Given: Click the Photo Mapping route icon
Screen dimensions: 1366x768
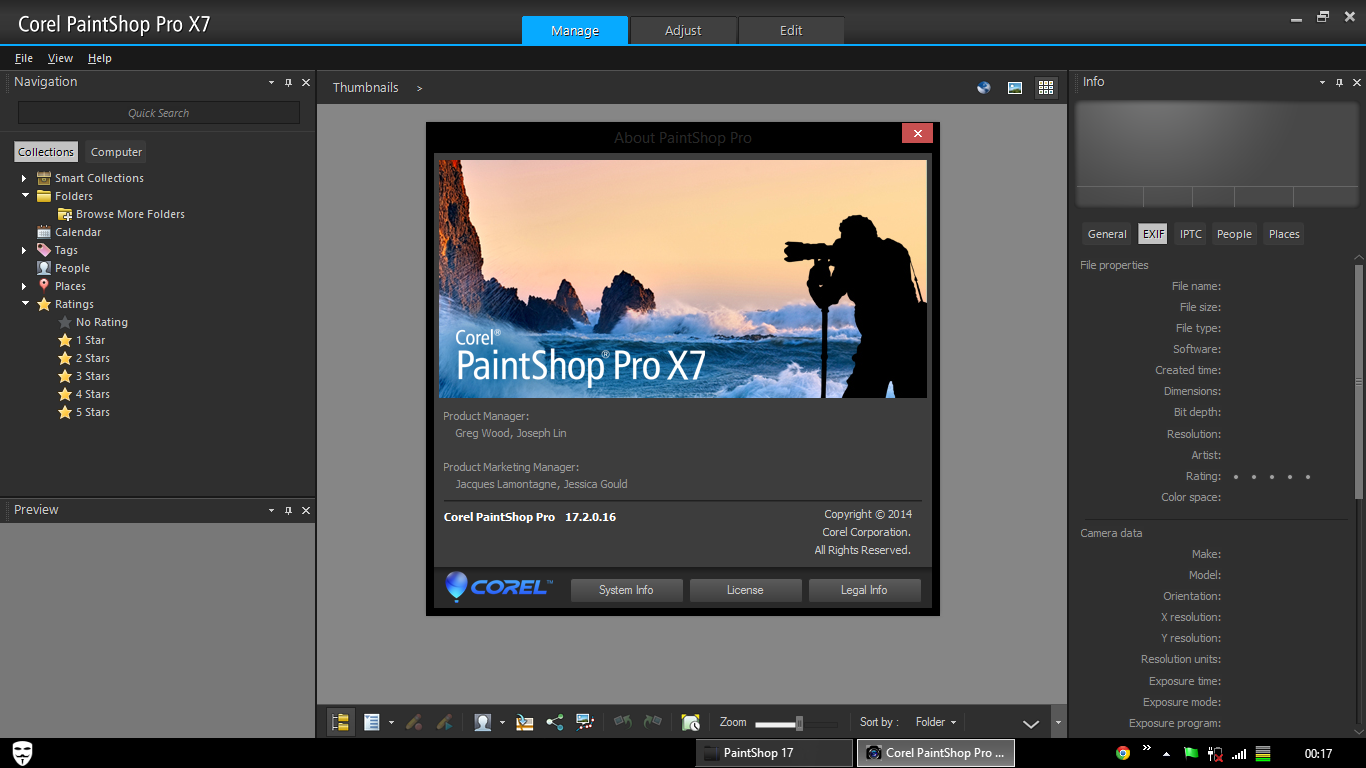Looking at the screenshot, I should (x=586, y=722).
